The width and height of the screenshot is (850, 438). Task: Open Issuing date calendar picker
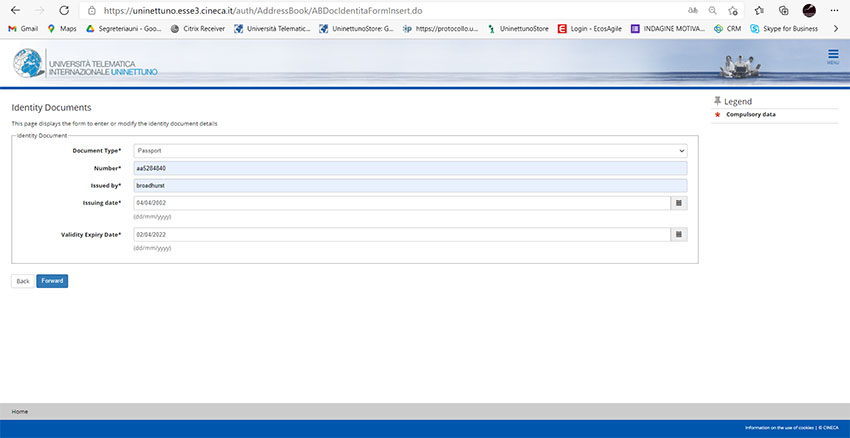tap(678, 202)
